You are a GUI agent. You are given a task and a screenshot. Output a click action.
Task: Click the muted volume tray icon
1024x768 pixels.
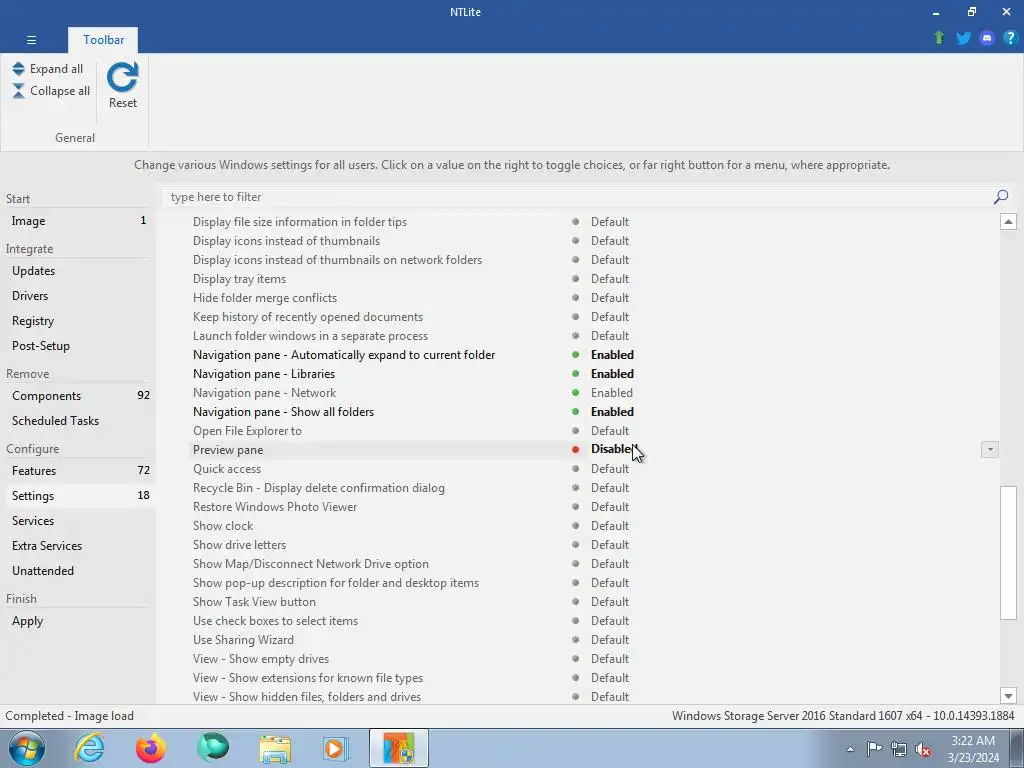pos(923,749)
